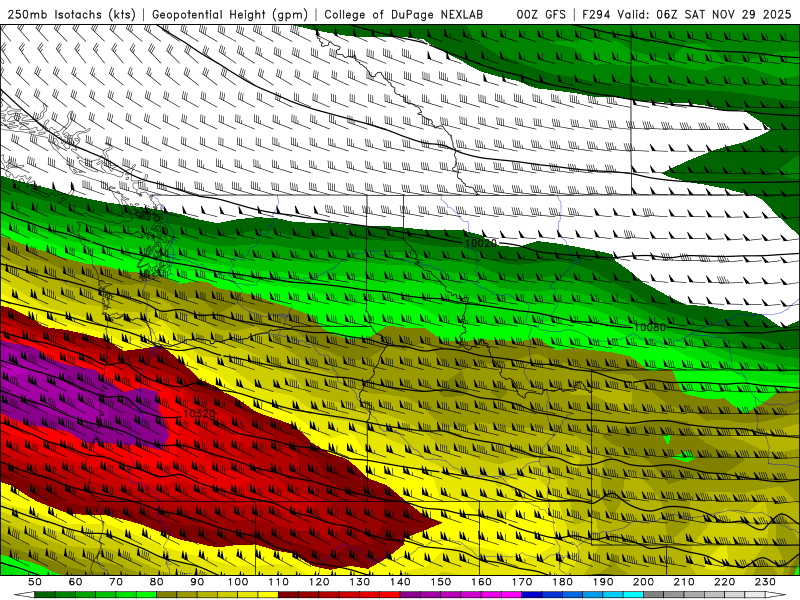This screenshot has width=800, height=600.
Task: Click the 50 value on the legend scale
Action: [x=35, y=582]
